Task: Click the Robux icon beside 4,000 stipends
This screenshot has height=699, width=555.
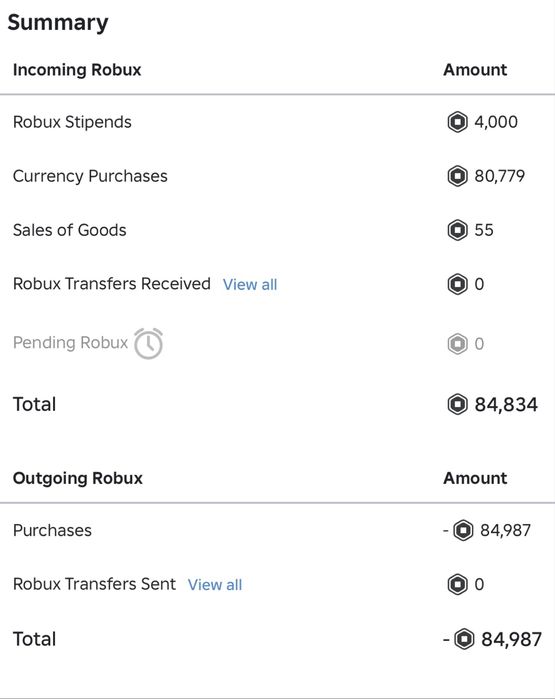Action: coord(457,122)
